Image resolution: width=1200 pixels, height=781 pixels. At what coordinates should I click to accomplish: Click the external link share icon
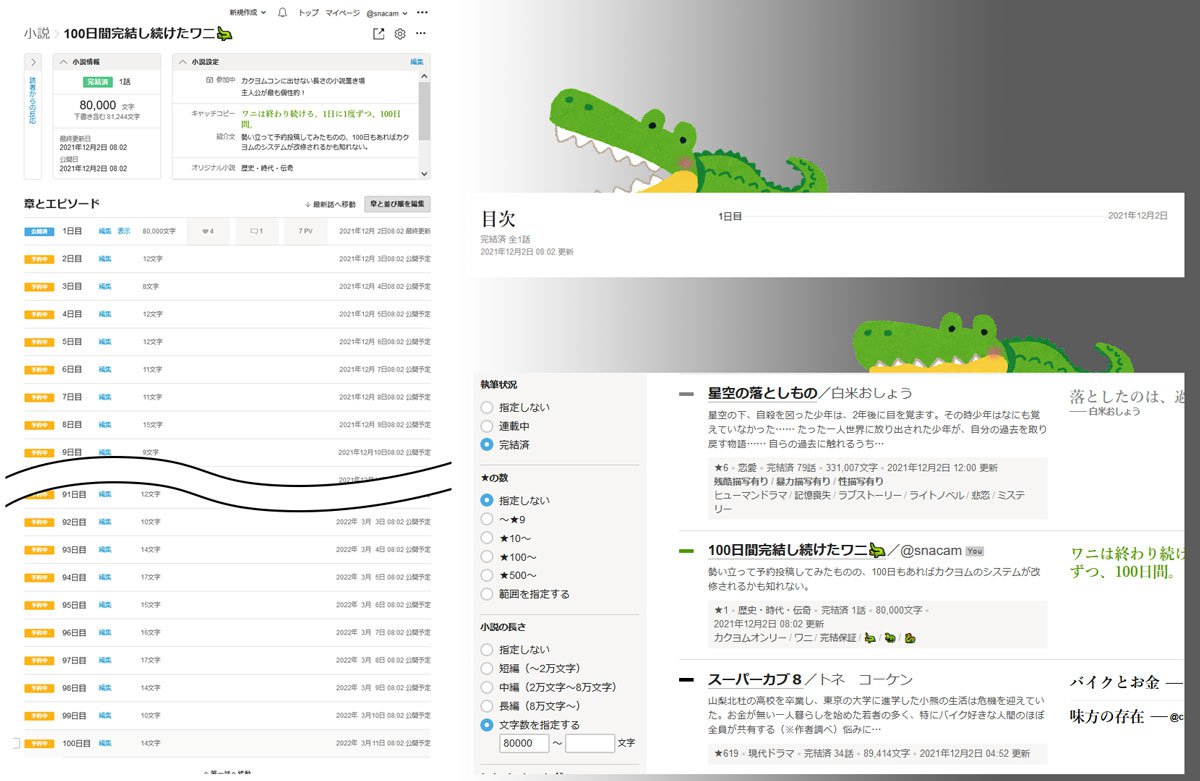coord(379,34)
